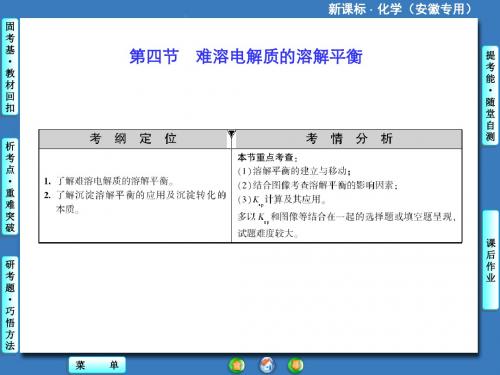Go to the 研考题·巧悟方法 side tab
The image size is (500, 375).
[x=10, y=304]
